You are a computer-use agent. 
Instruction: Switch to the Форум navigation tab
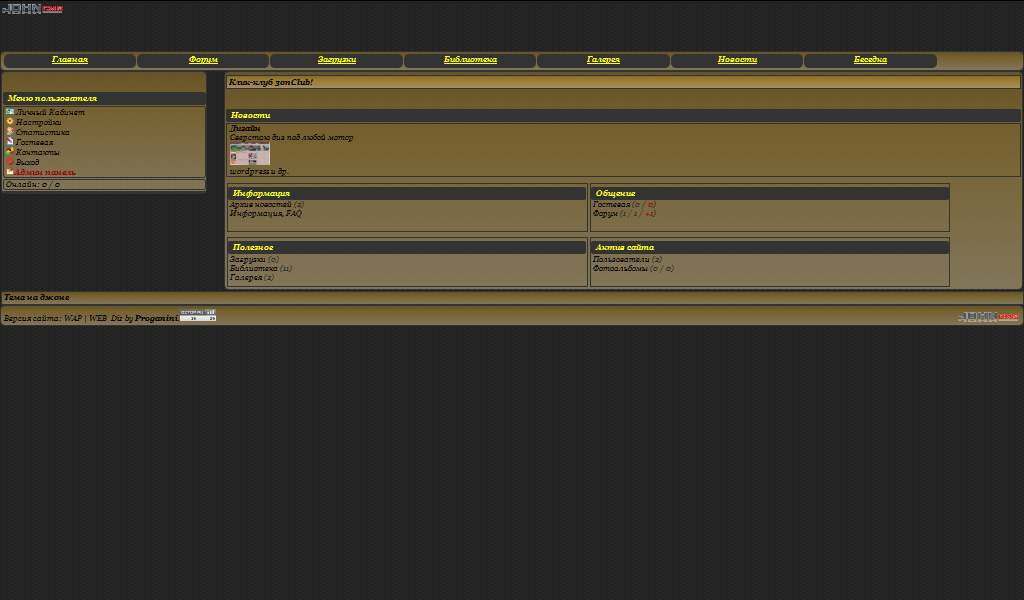pos(203,60)
